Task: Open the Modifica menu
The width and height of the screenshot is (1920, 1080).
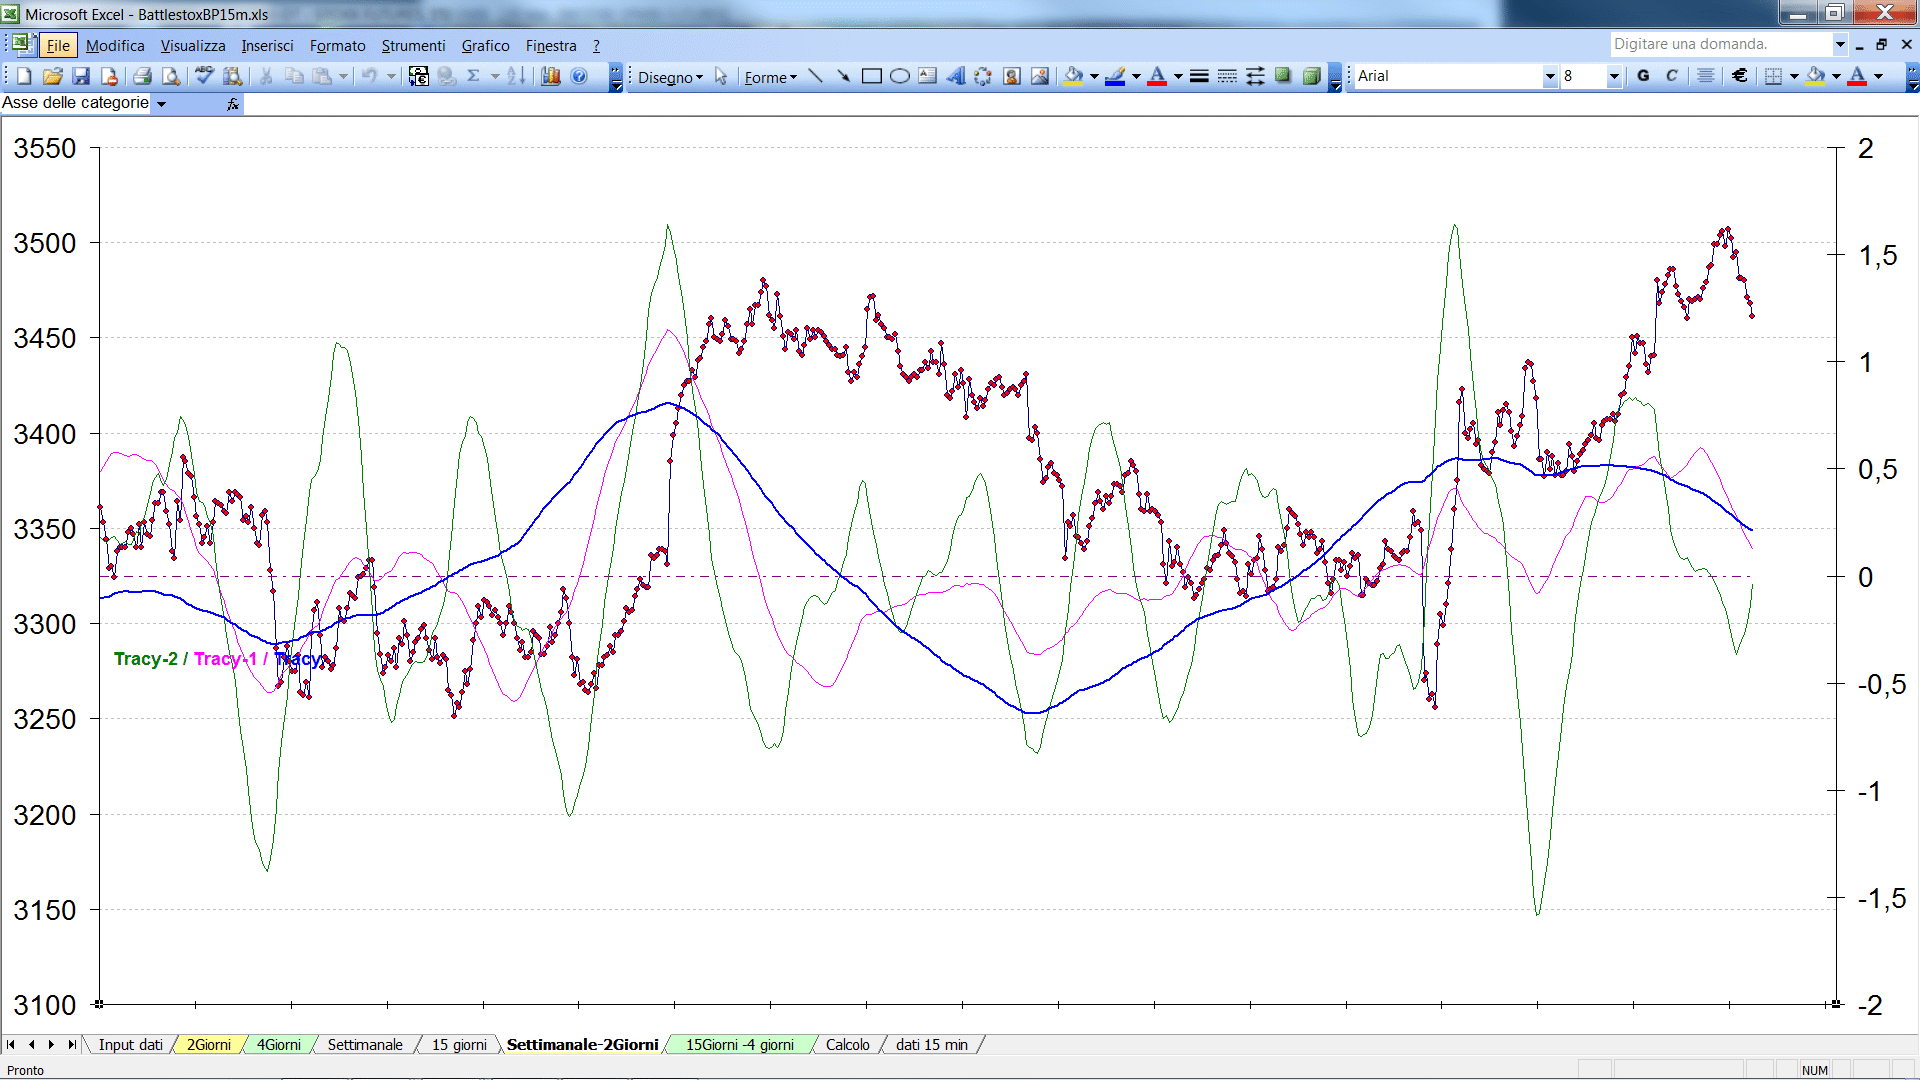Action: 115,46
